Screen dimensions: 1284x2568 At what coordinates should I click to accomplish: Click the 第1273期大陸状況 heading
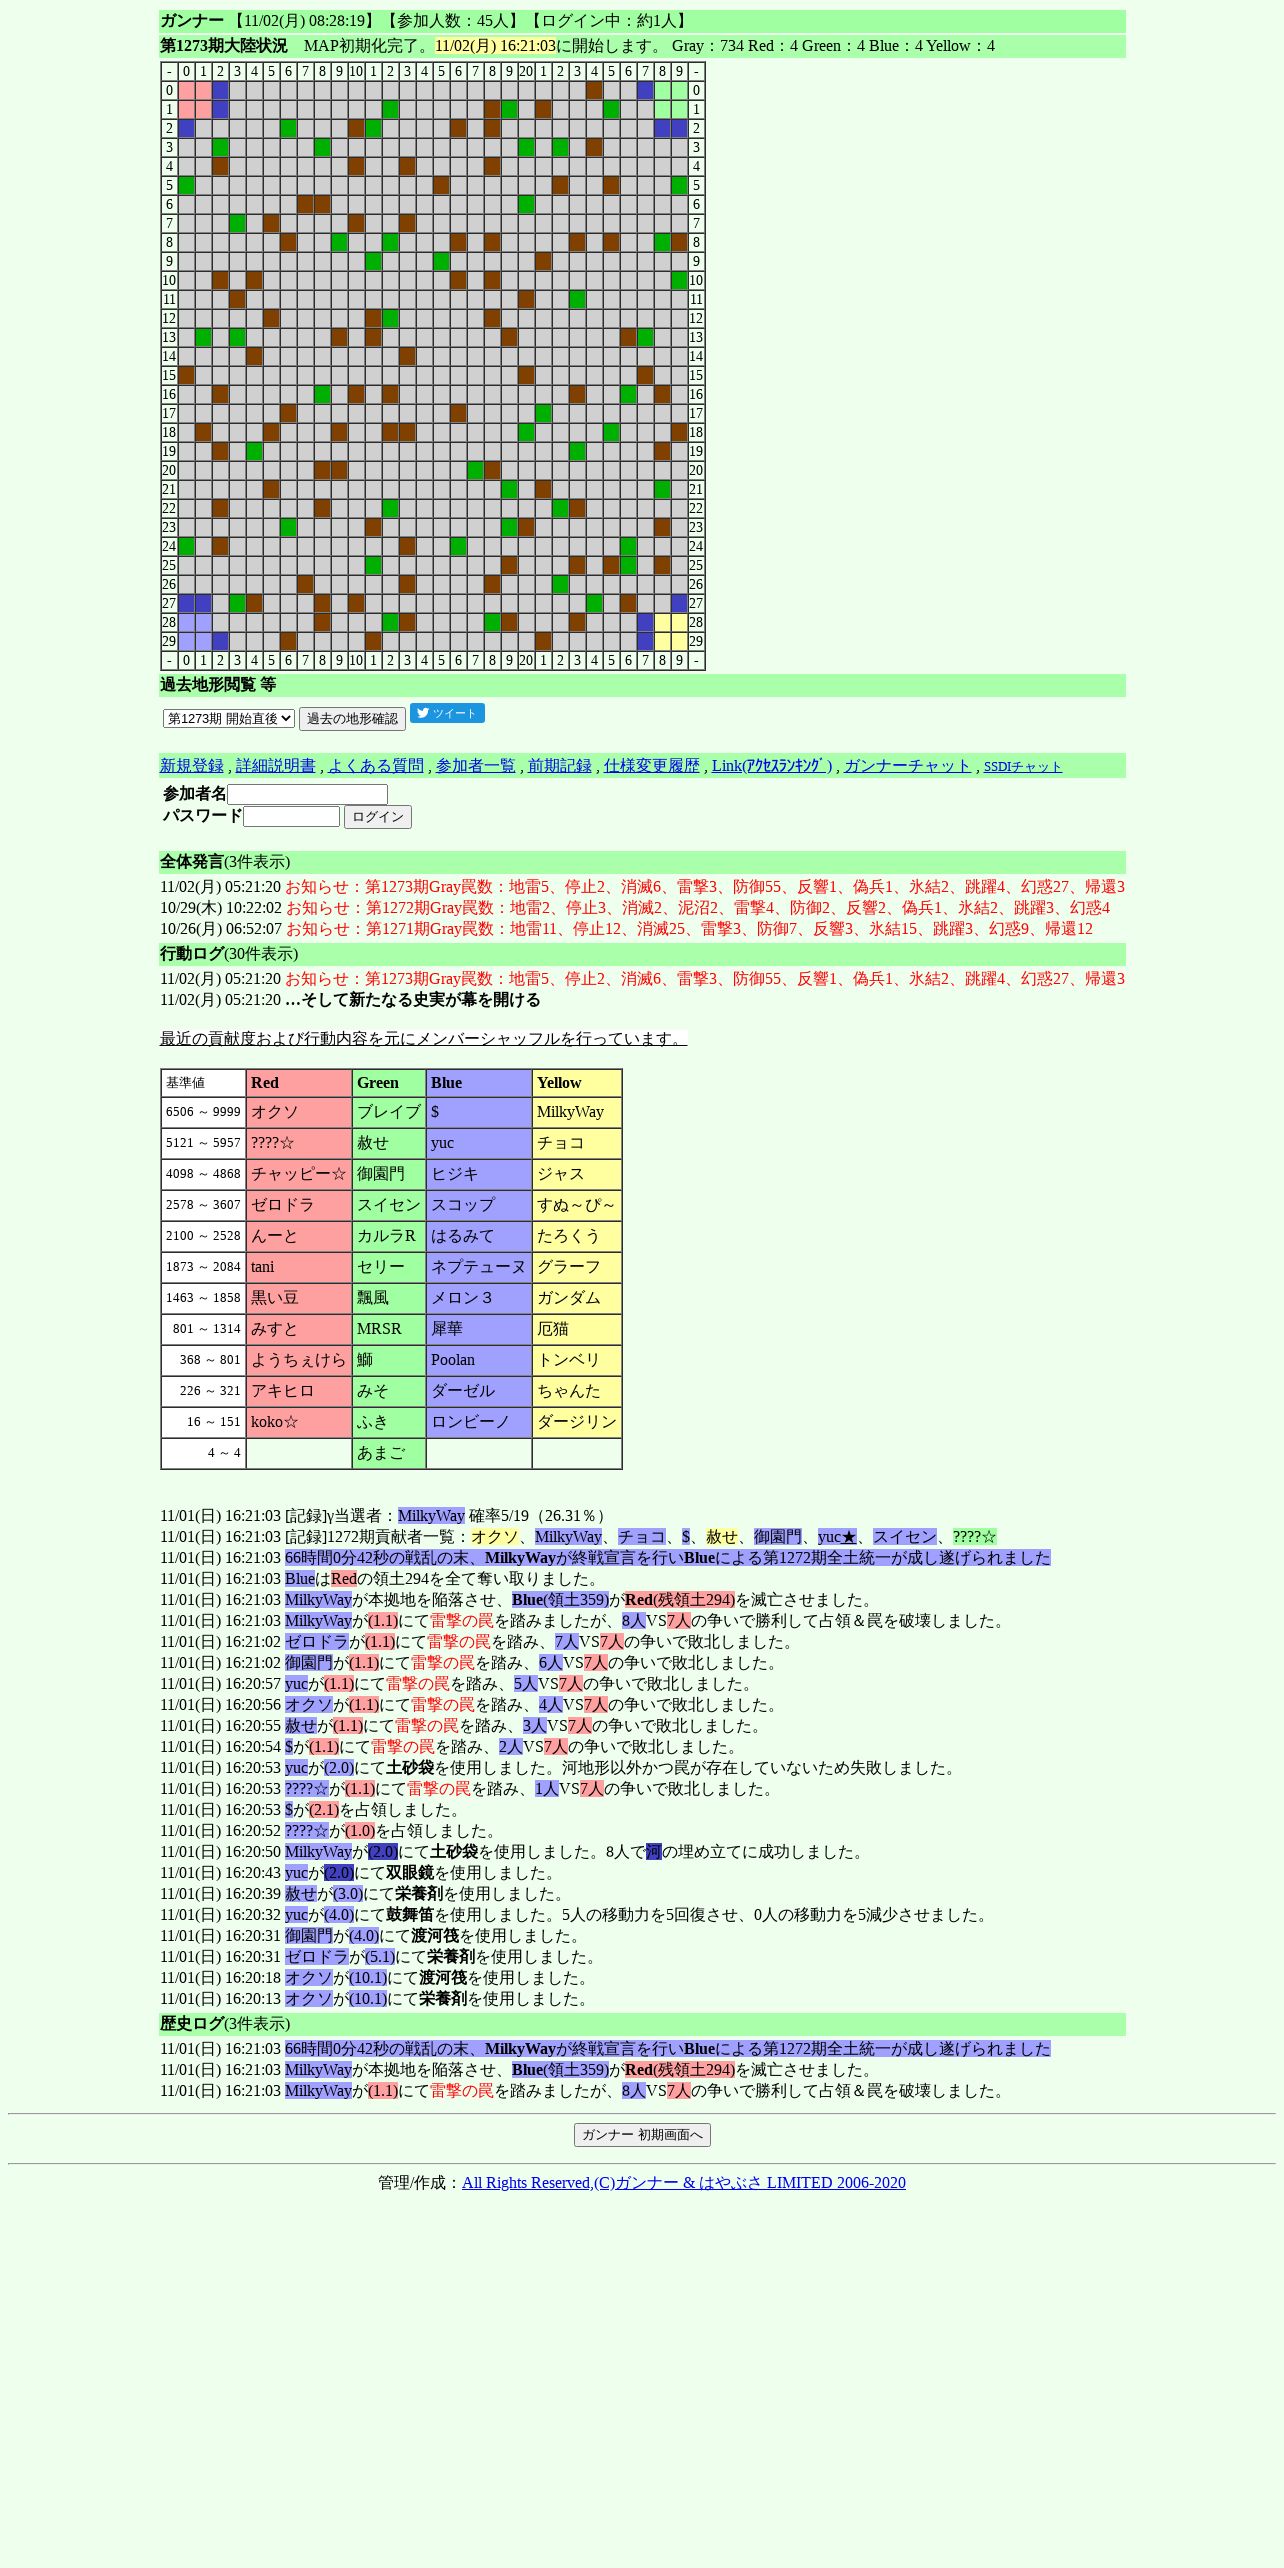tap(224, 46)
